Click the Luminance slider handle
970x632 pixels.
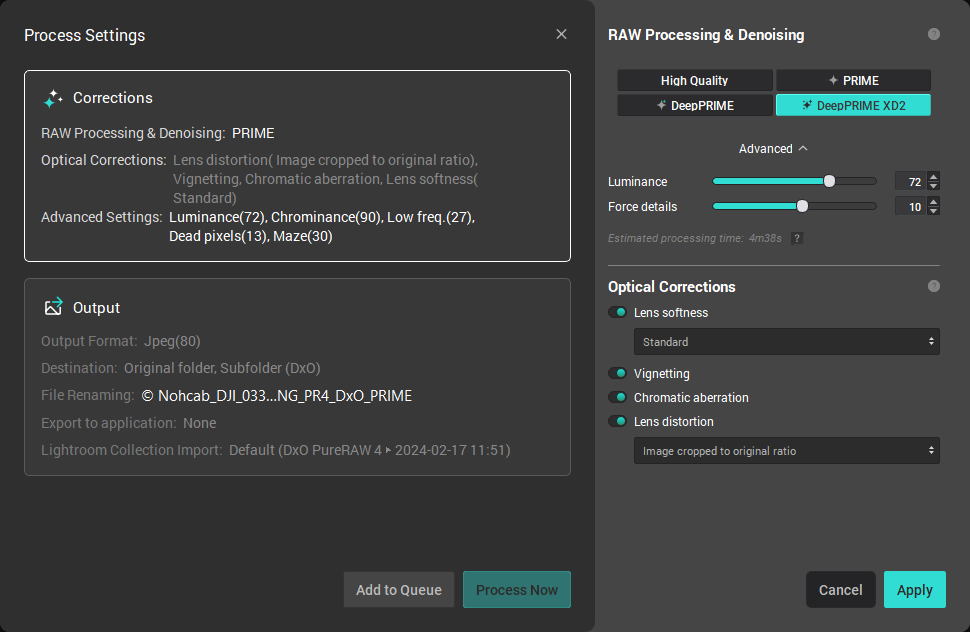pyautogui.click(x=830, y=180)
